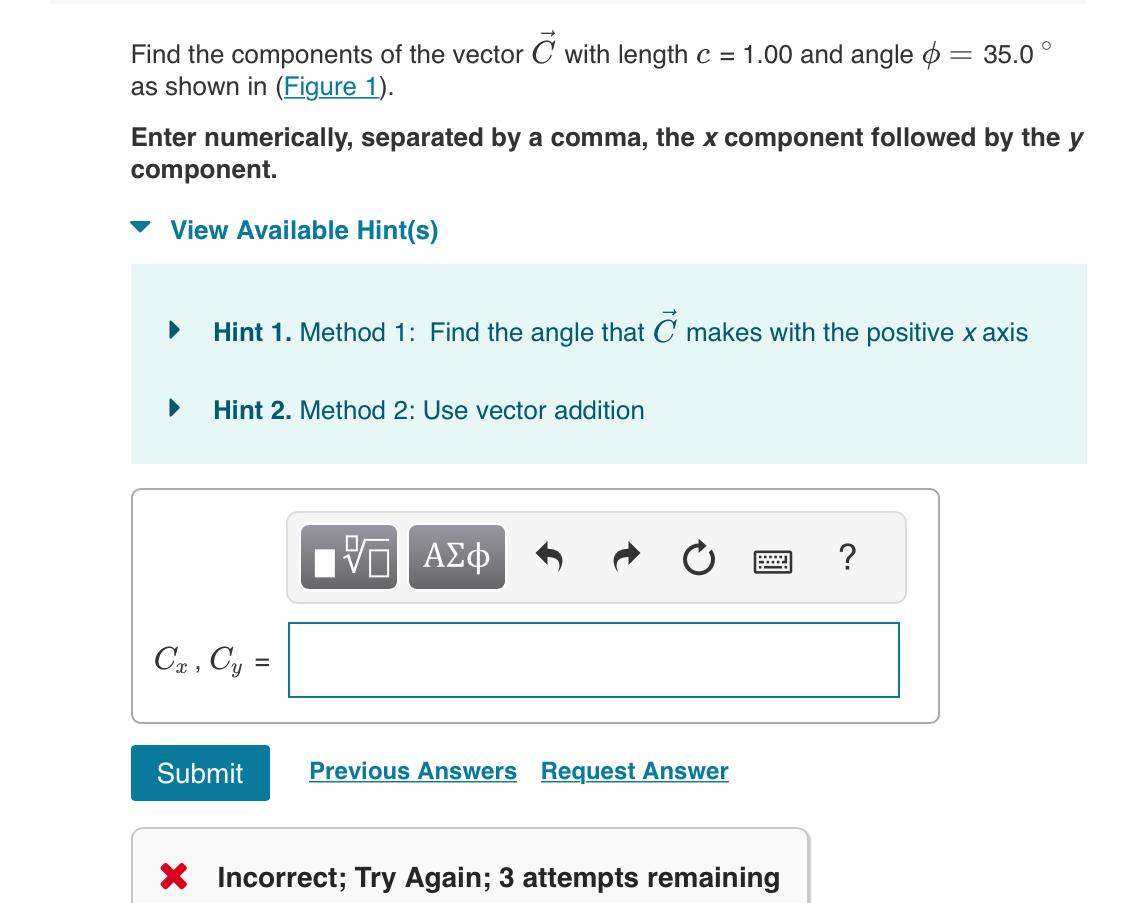Undo the last edit in the answer editor

tap(548, 557)
